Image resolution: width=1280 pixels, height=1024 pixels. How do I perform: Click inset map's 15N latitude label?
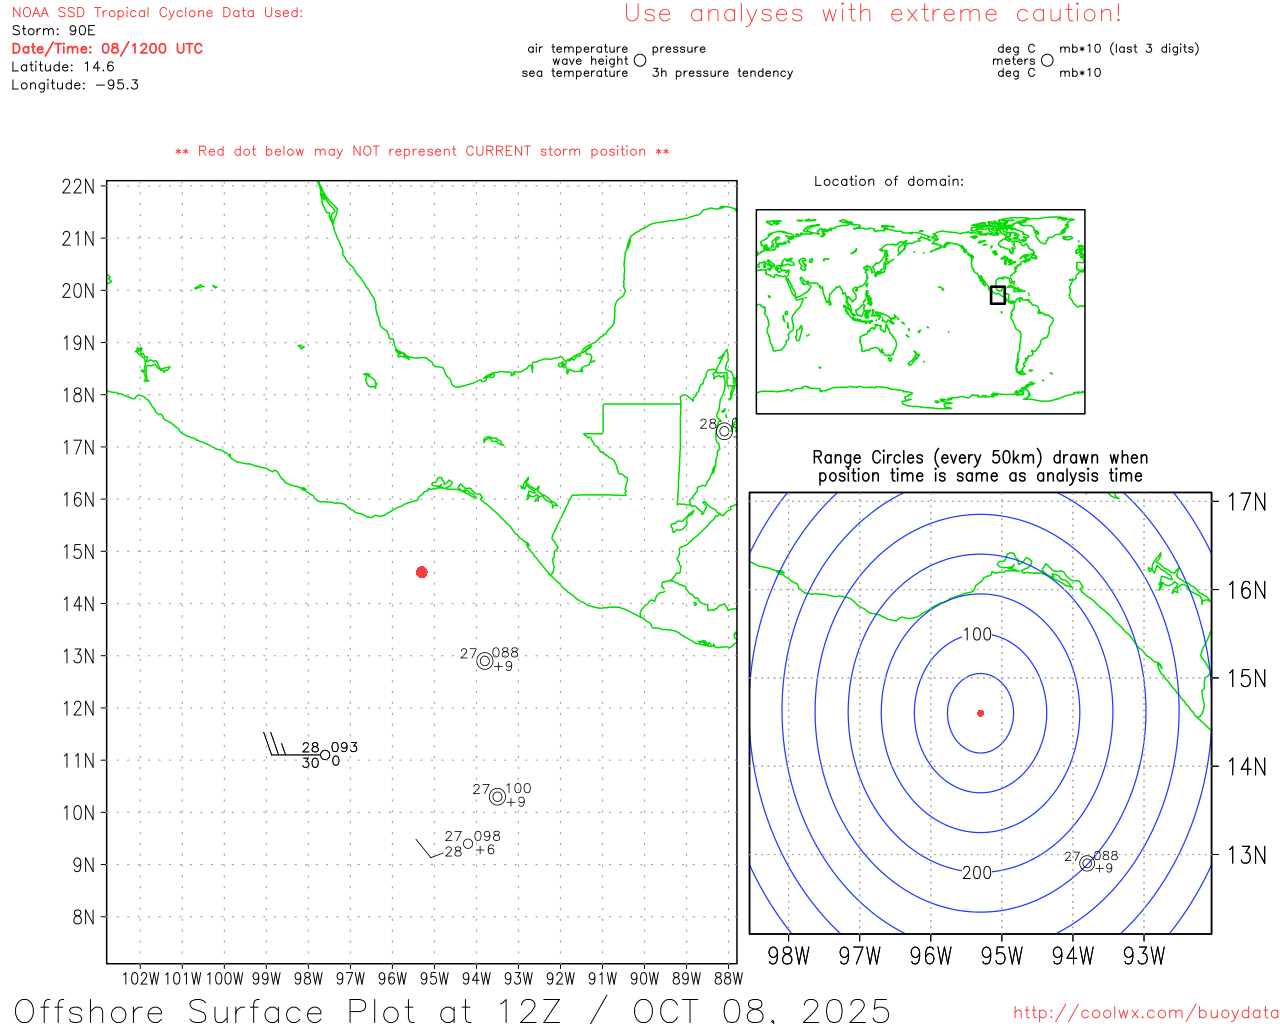point(1247,679)
